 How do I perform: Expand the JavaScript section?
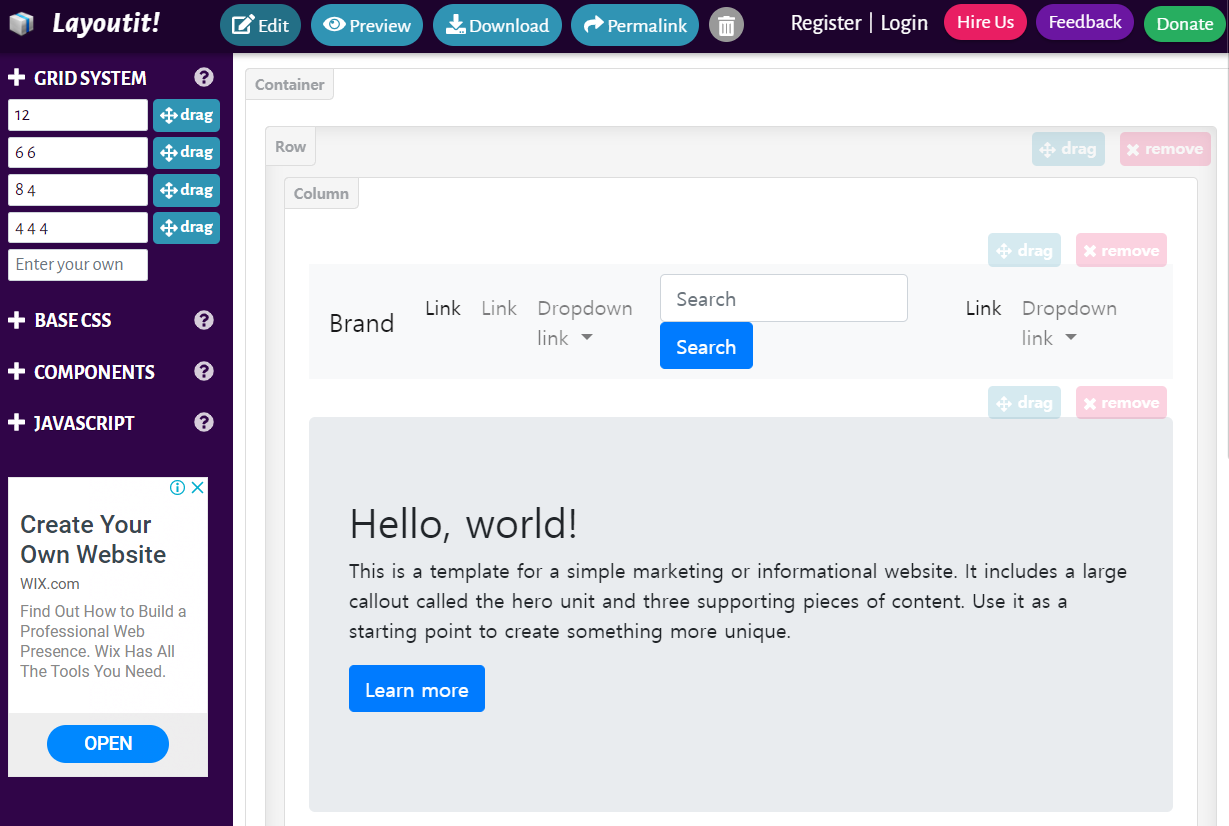click(x=71, y=423)
